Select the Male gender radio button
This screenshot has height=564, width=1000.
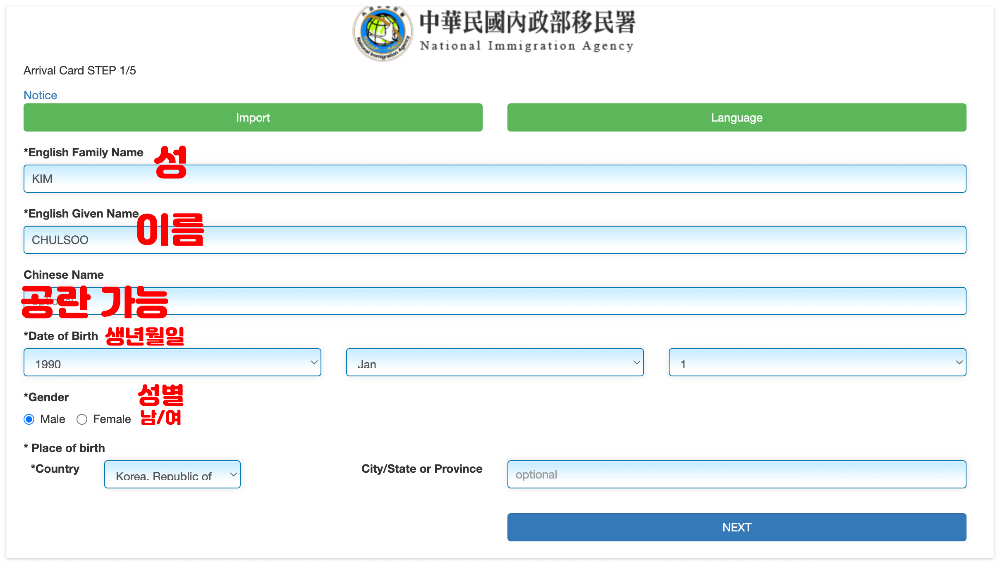pos(29,419)
